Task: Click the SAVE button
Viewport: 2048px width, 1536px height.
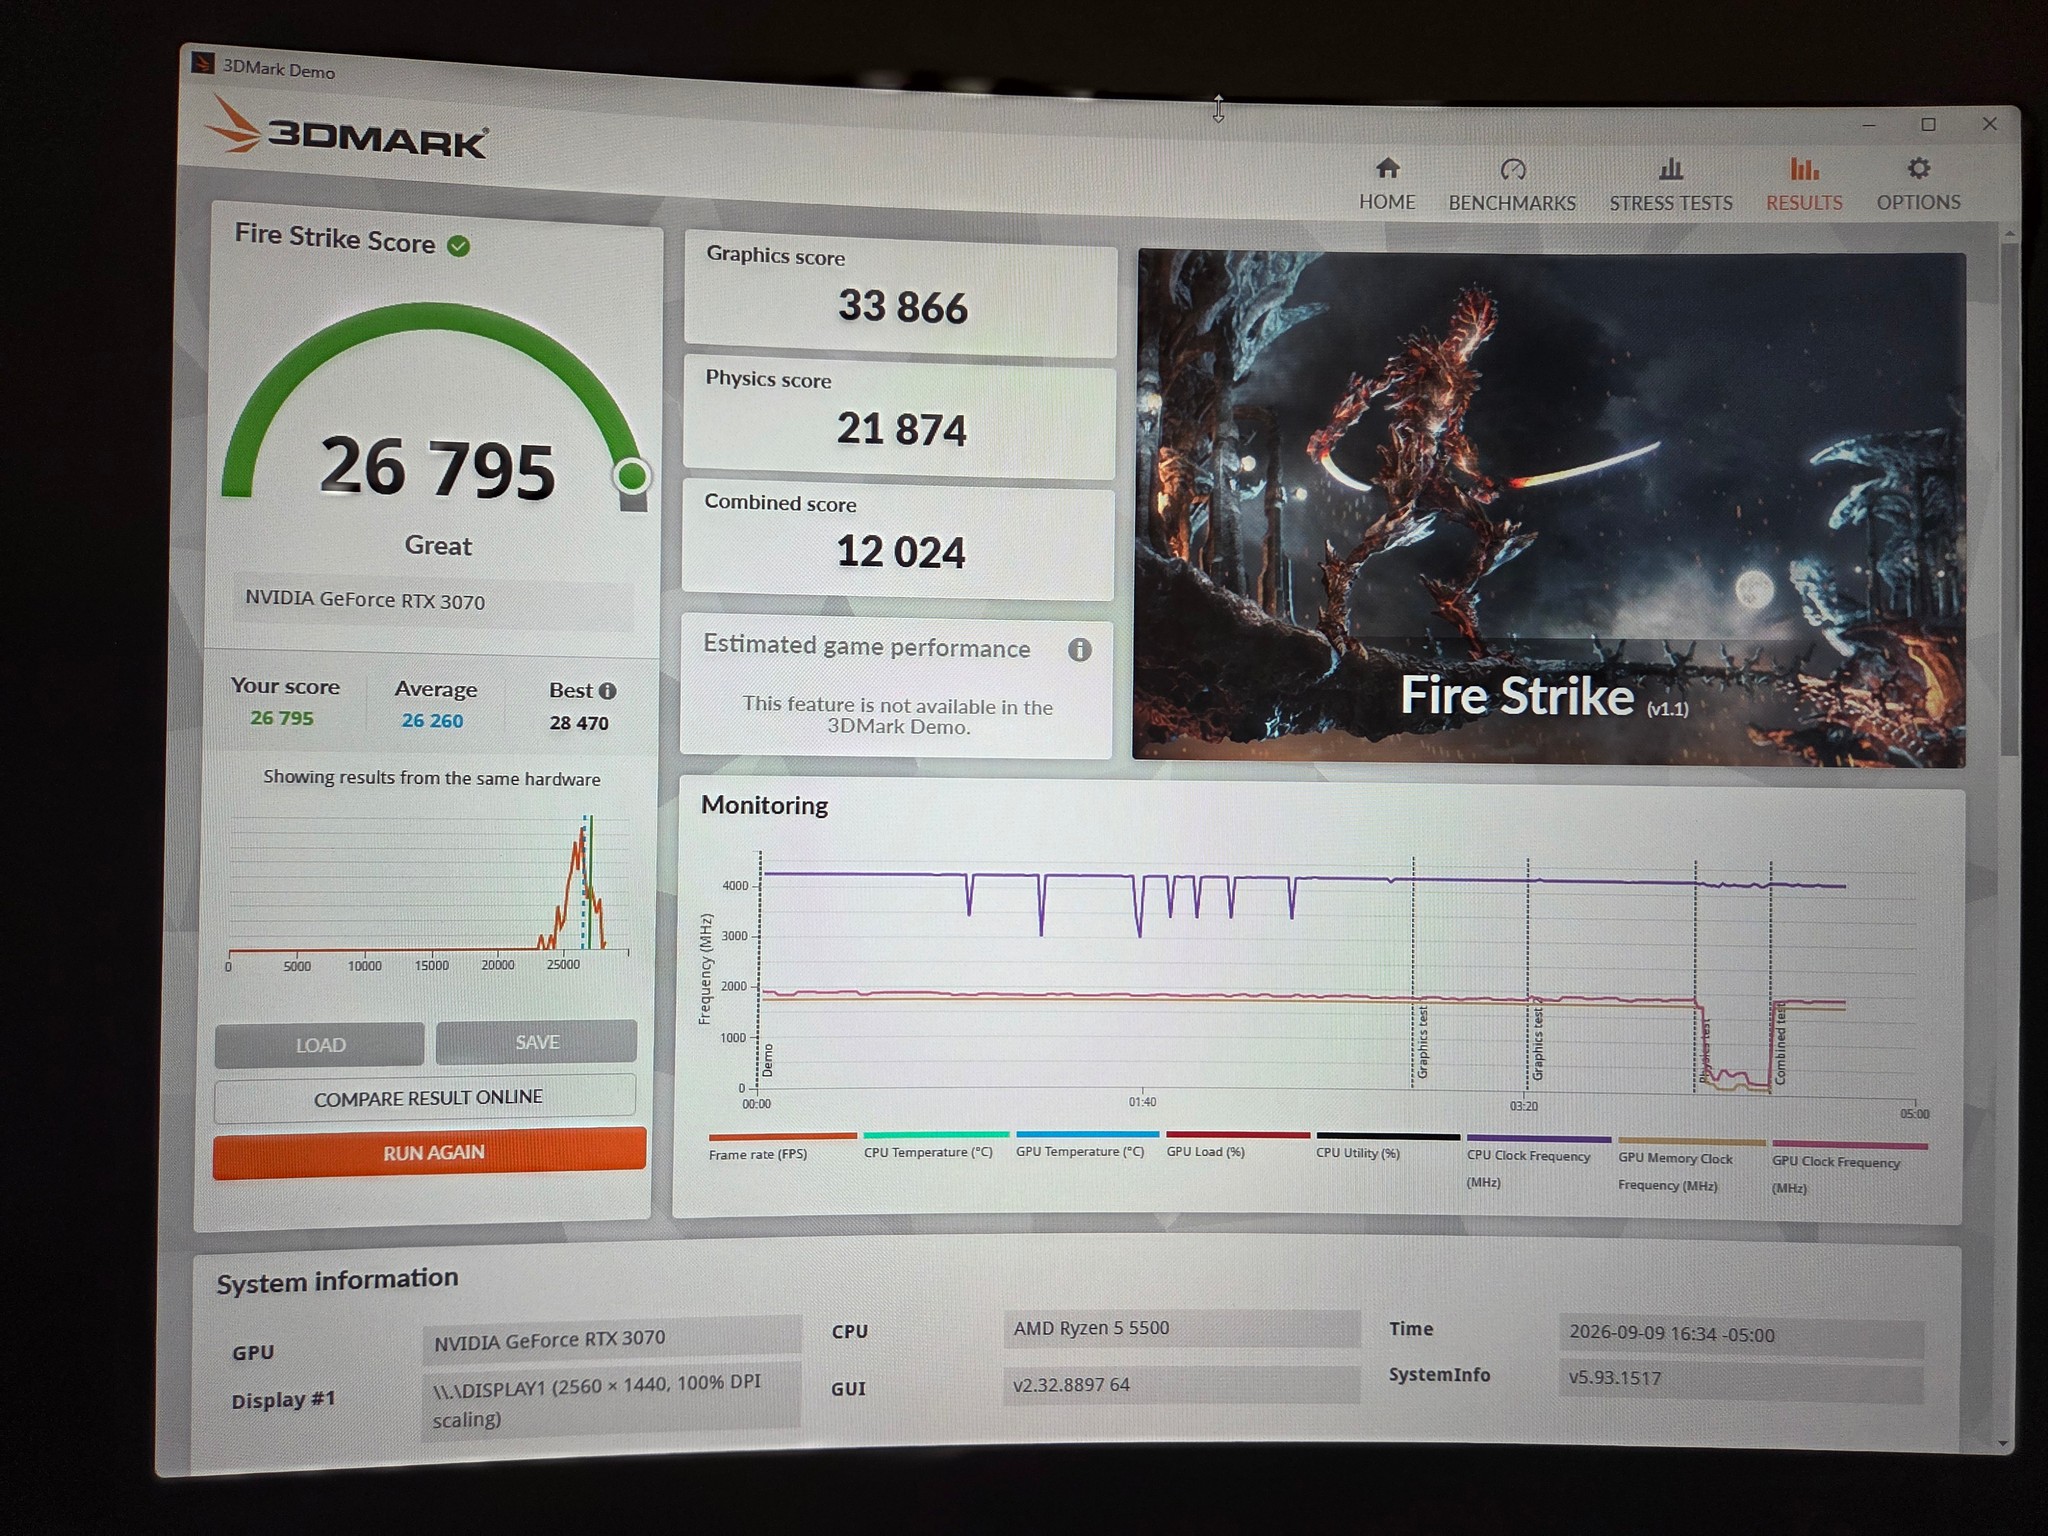Action: click(537, 1042)
